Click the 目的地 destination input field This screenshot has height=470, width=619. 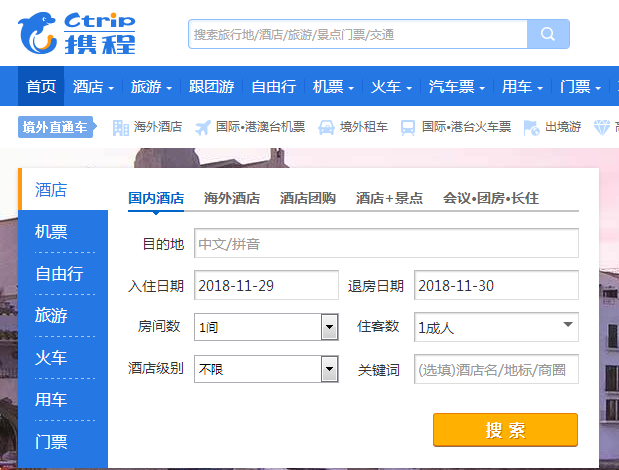(x=386, y=243)
